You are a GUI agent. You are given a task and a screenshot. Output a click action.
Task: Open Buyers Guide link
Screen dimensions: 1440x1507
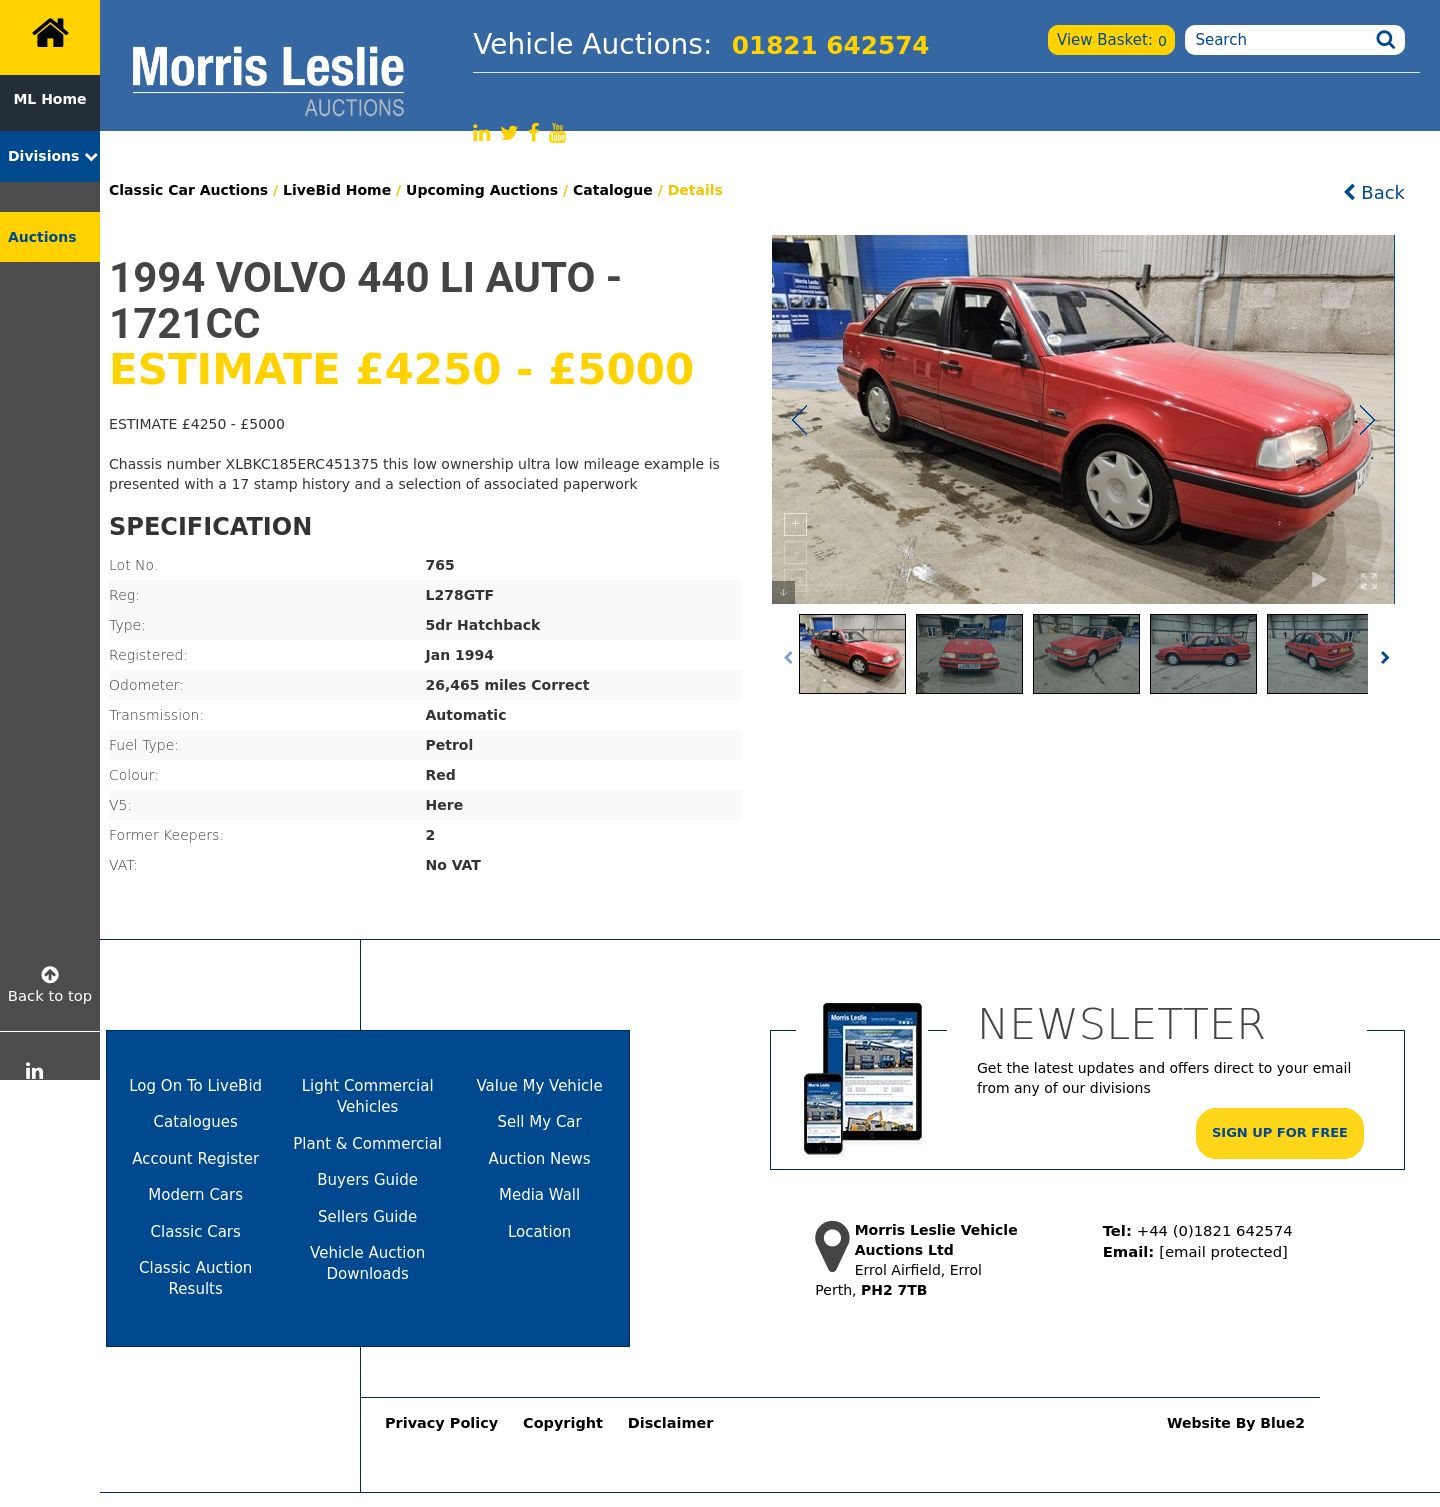coord(367,1180)
